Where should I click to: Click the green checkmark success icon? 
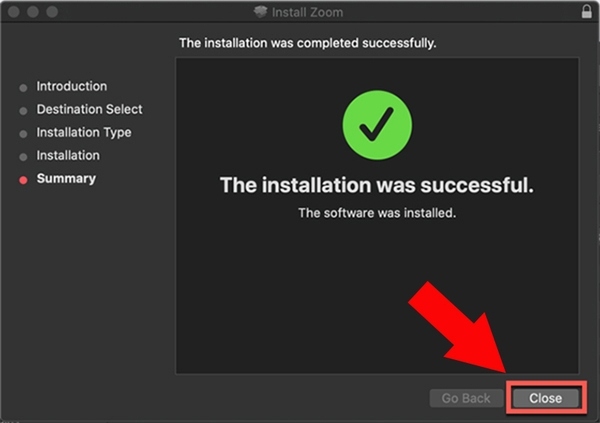pos(377,125)
